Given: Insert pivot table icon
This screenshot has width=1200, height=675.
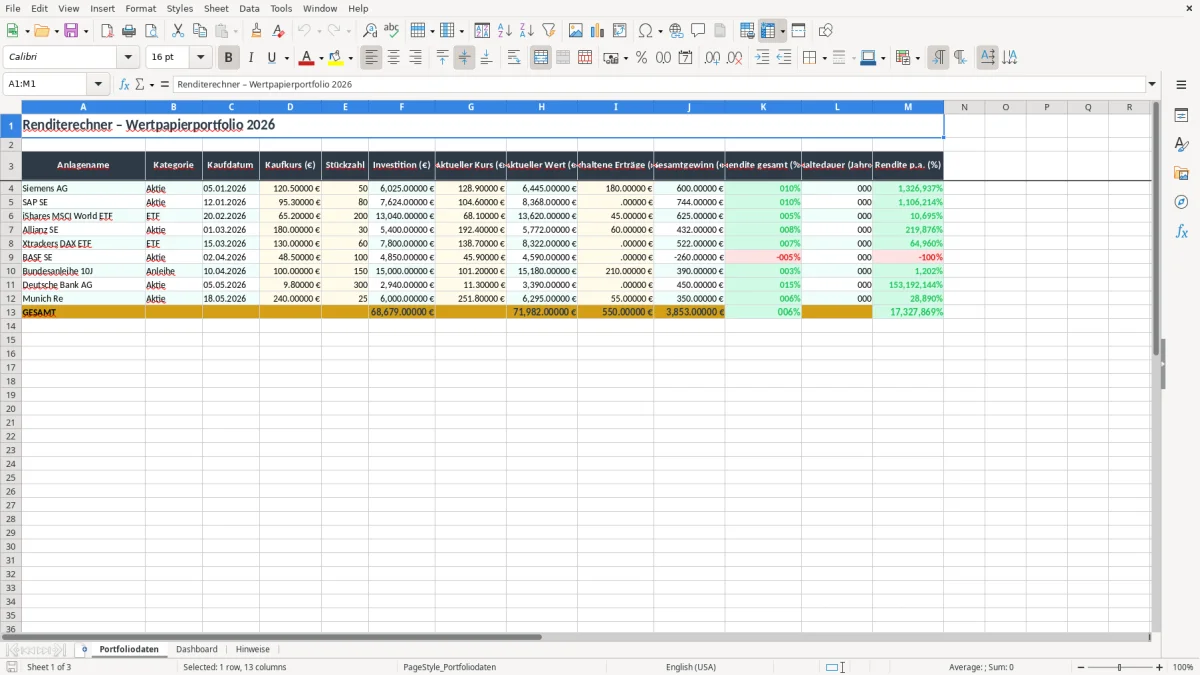Looking at the screenshot, I should 620,31.
